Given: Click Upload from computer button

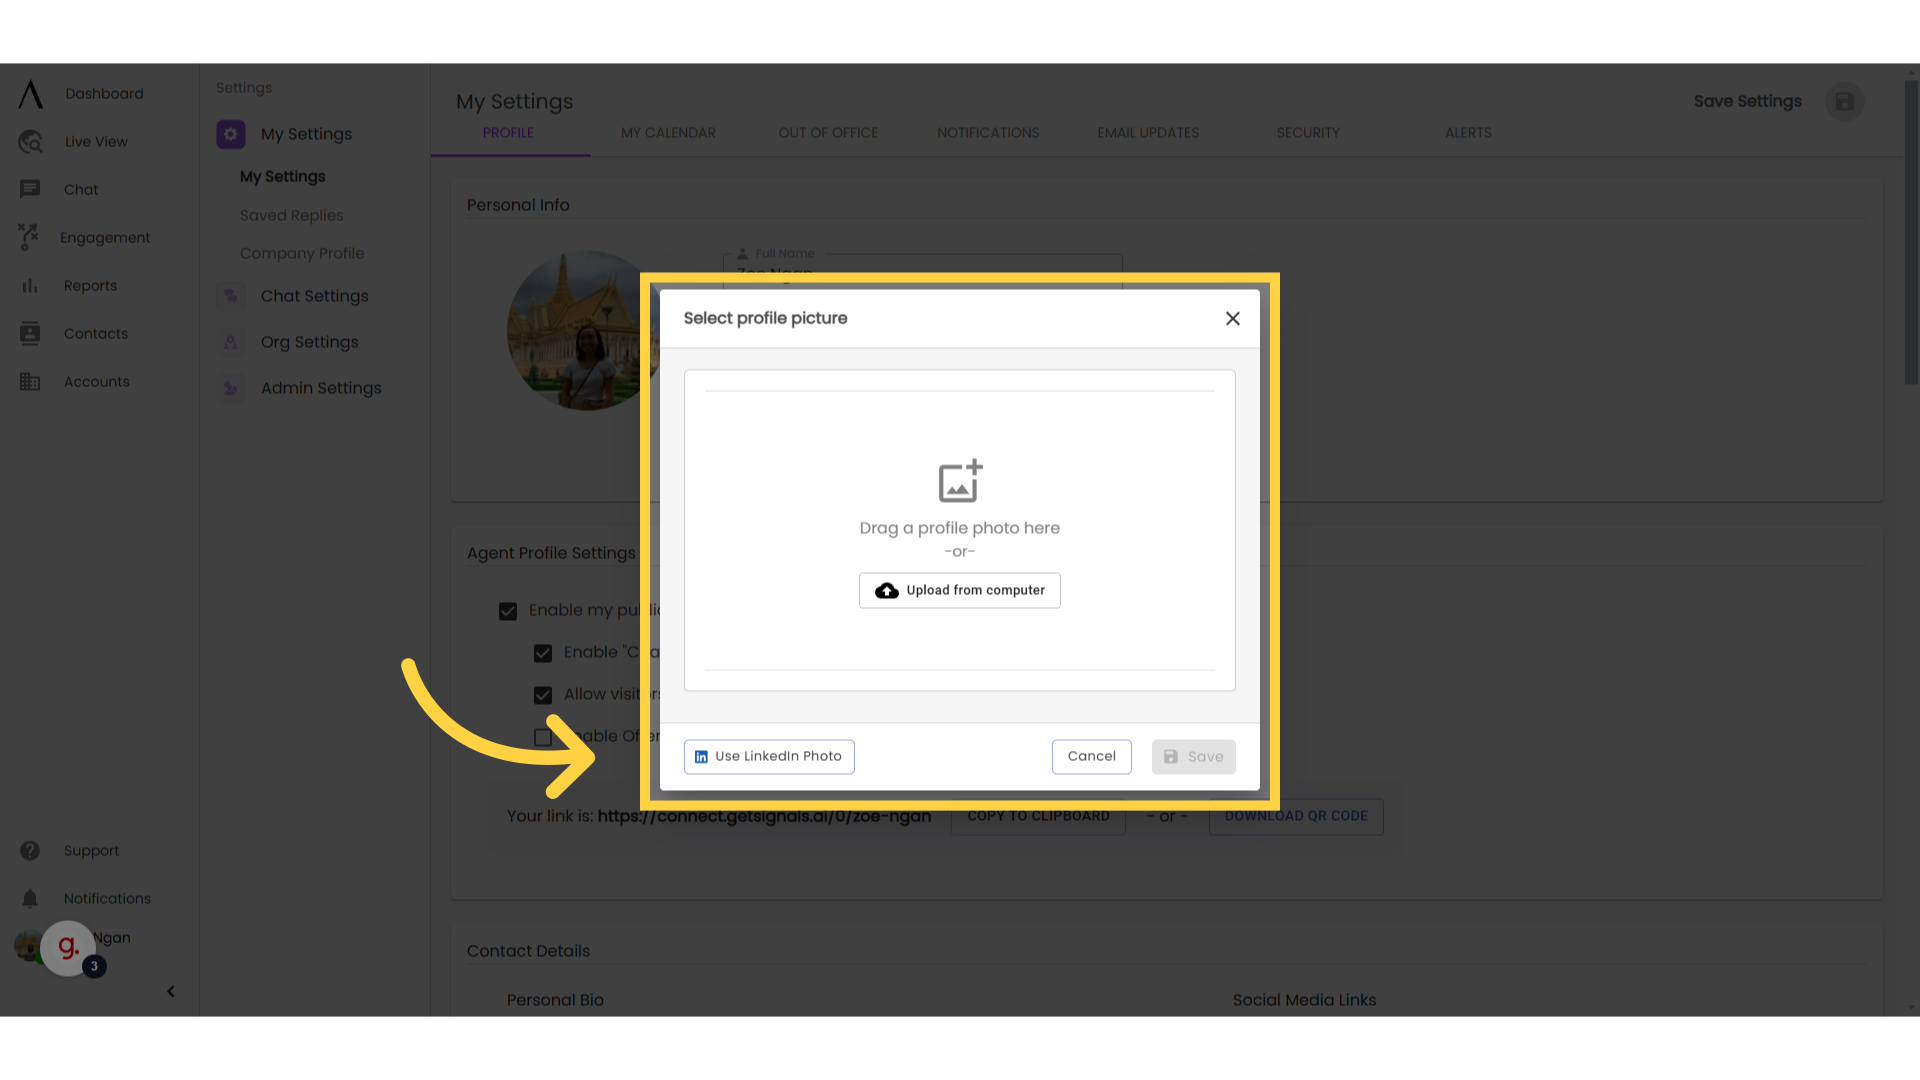Looking at the screenshot, I should point(960,589).
